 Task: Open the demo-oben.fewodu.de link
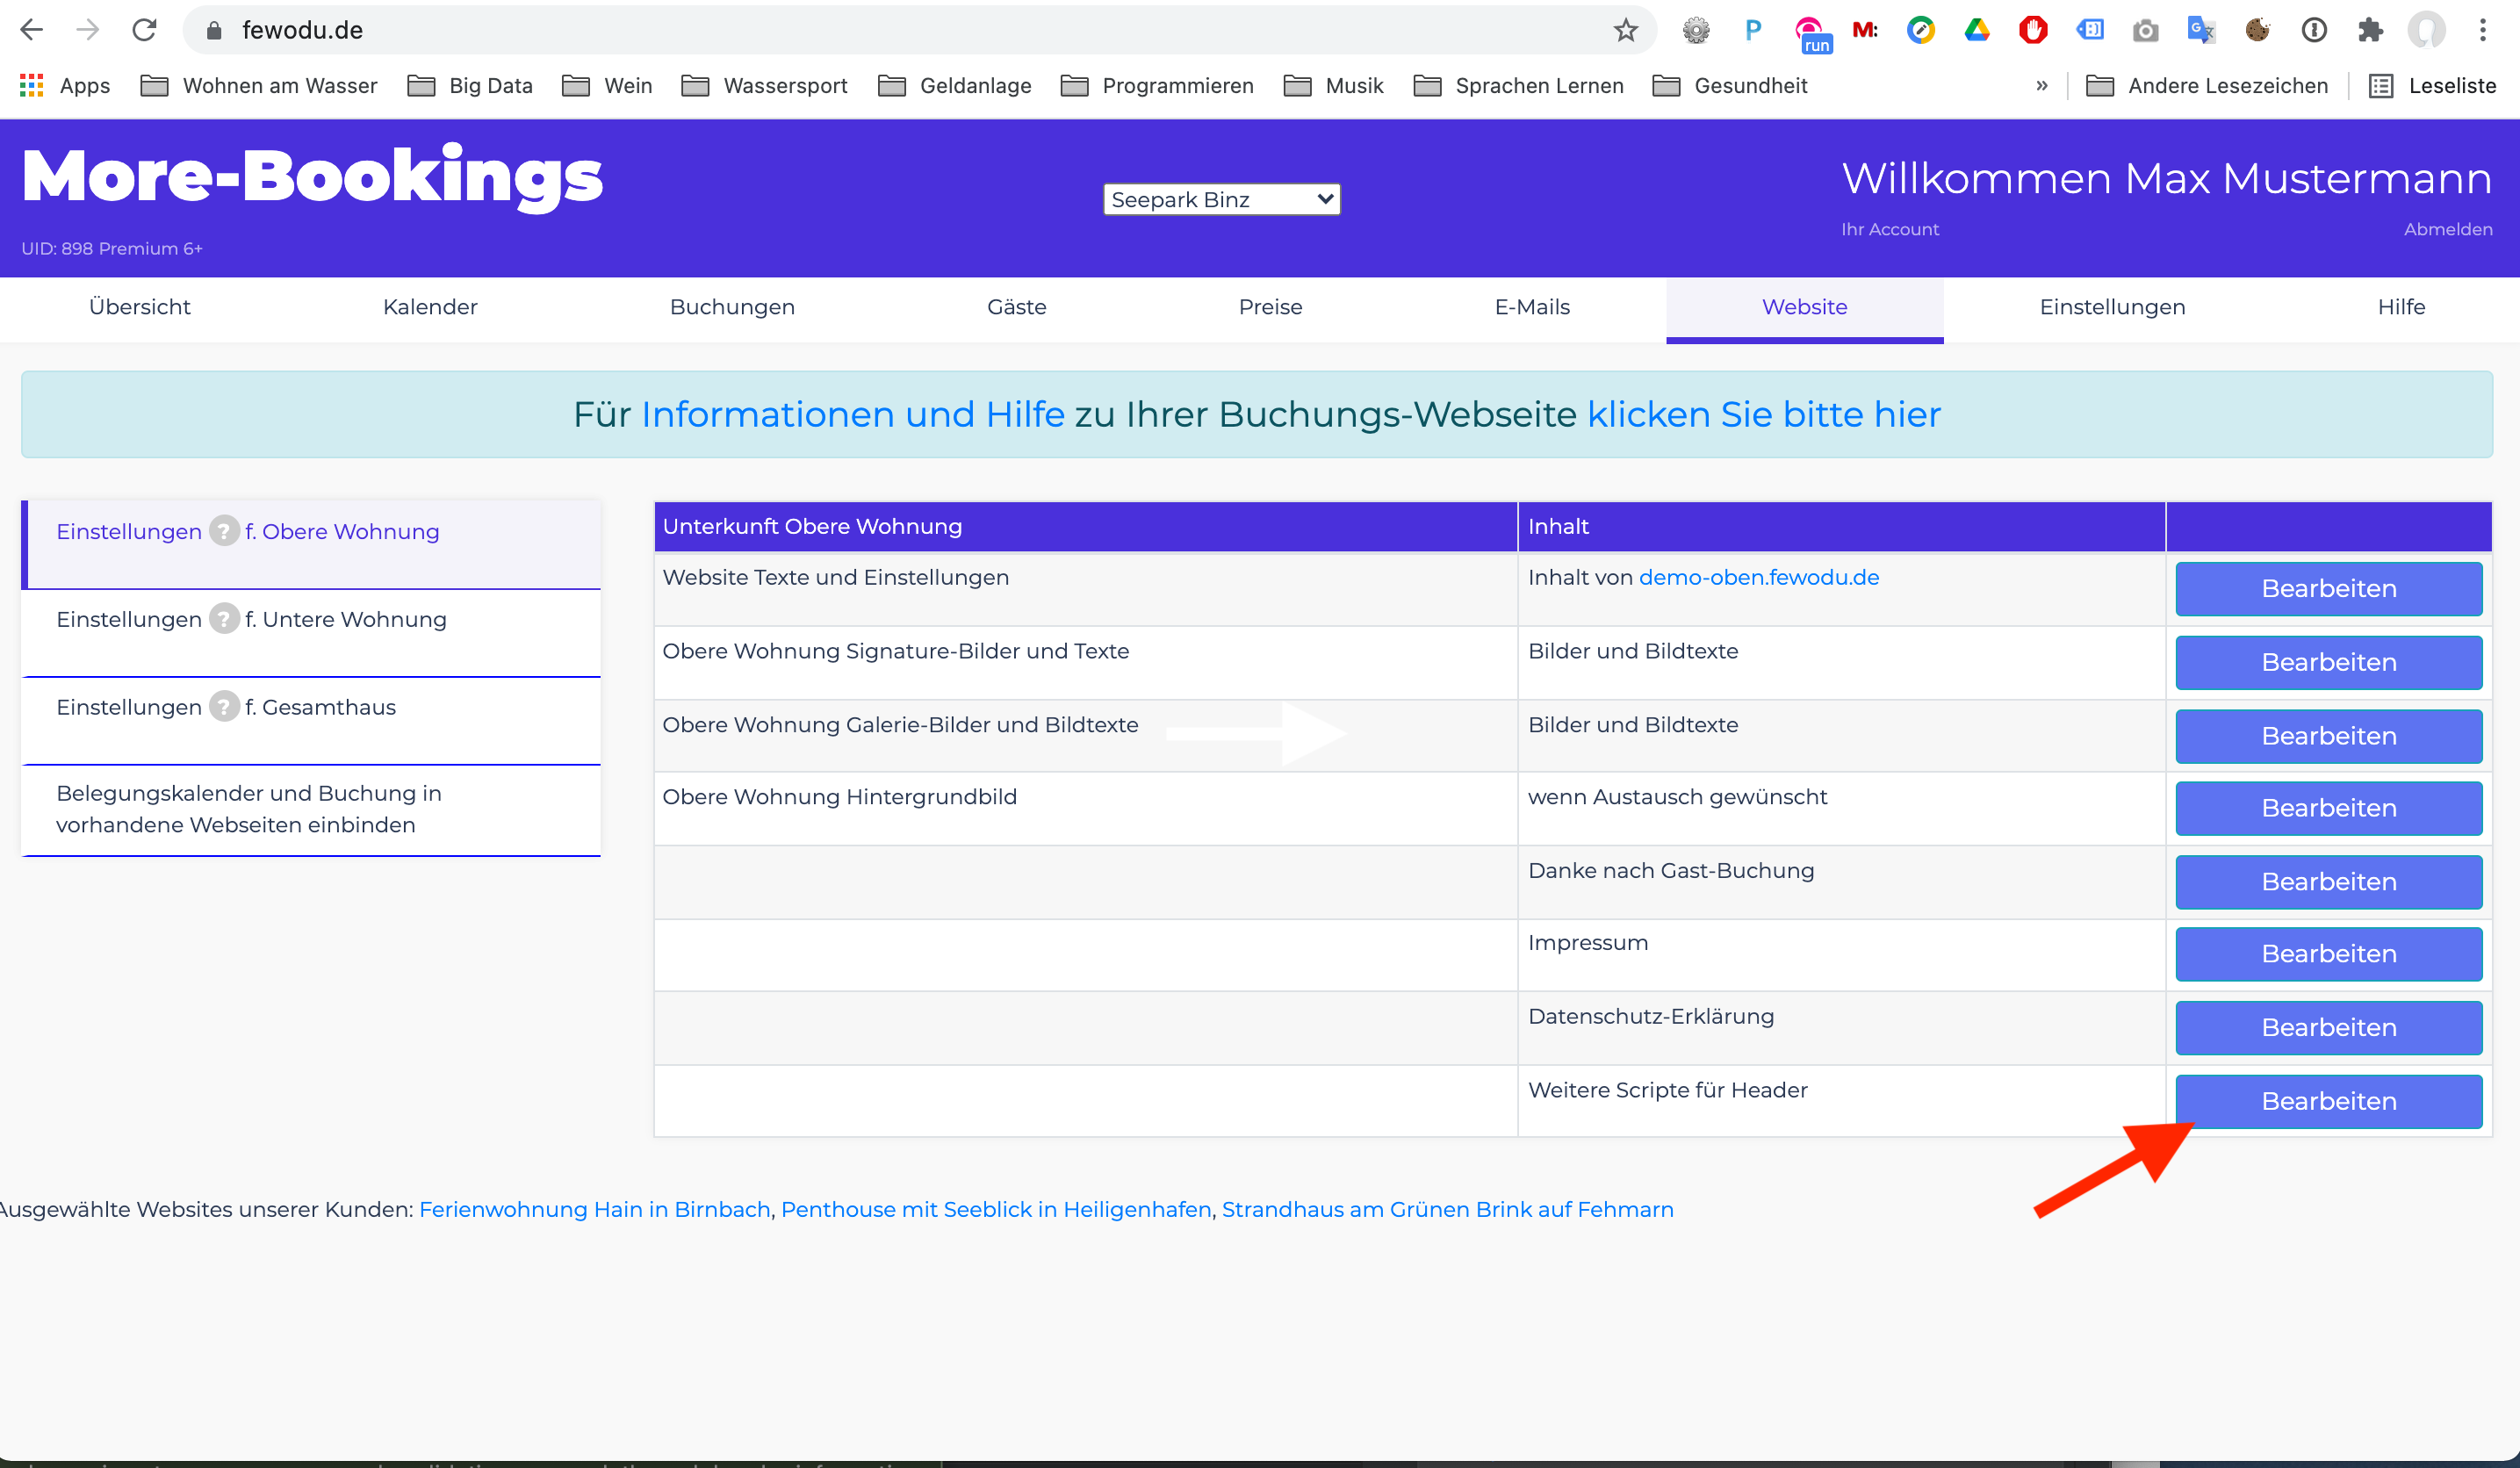point(1758,578)
